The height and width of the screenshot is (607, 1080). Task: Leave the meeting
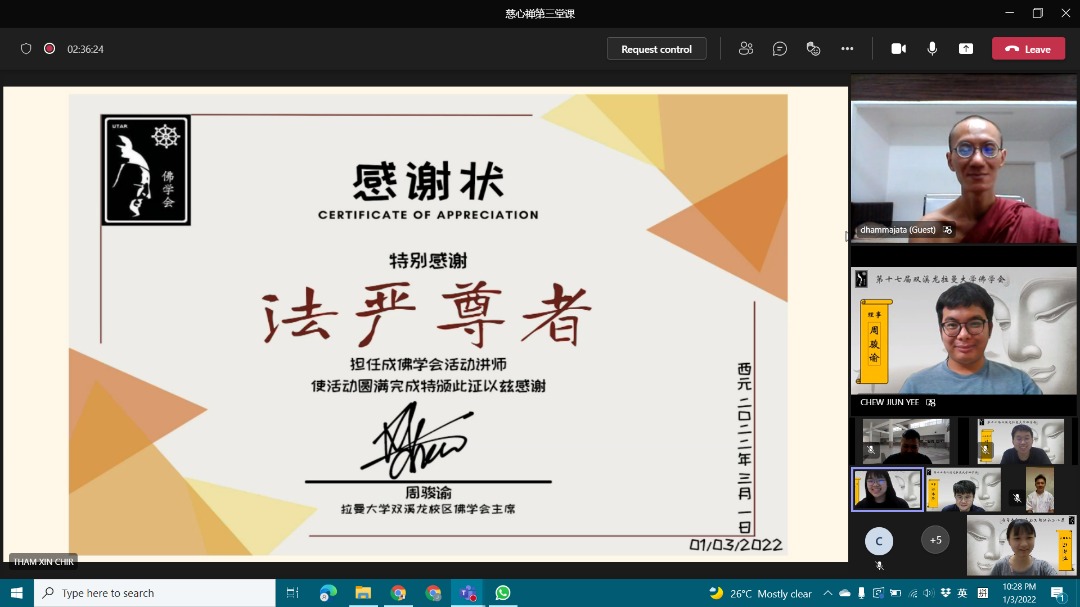click(x=1028, y=49)
